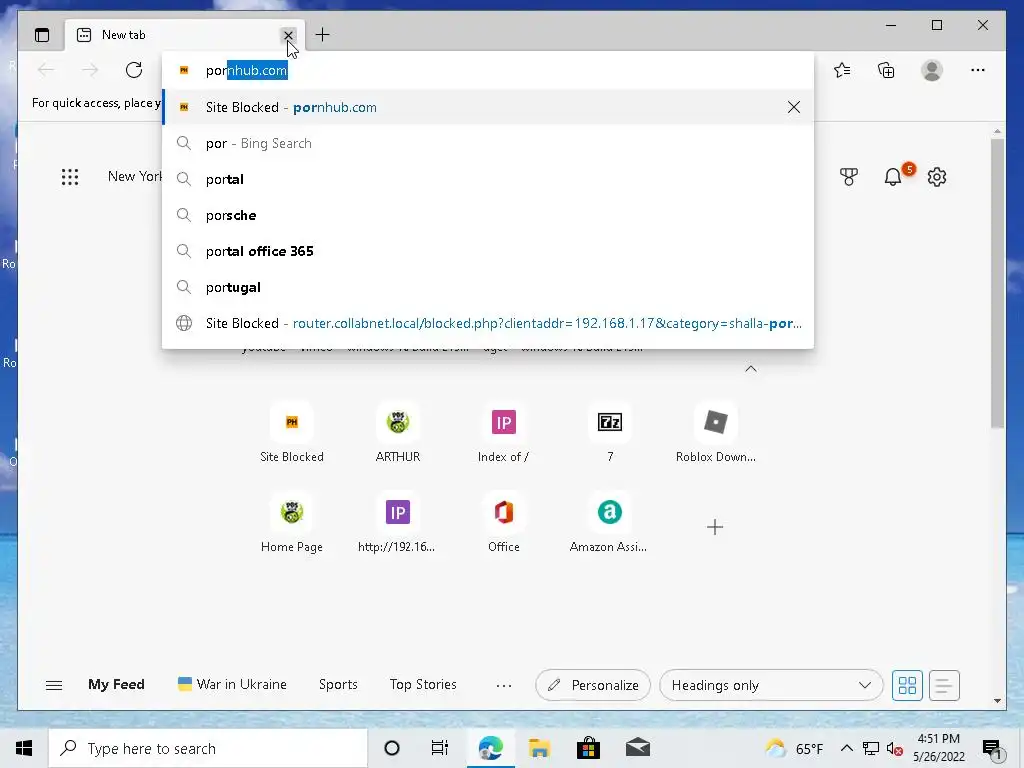This screenshot has height=768, width=1024.
Task: Refresh the current page
Action: coord(134,70)
